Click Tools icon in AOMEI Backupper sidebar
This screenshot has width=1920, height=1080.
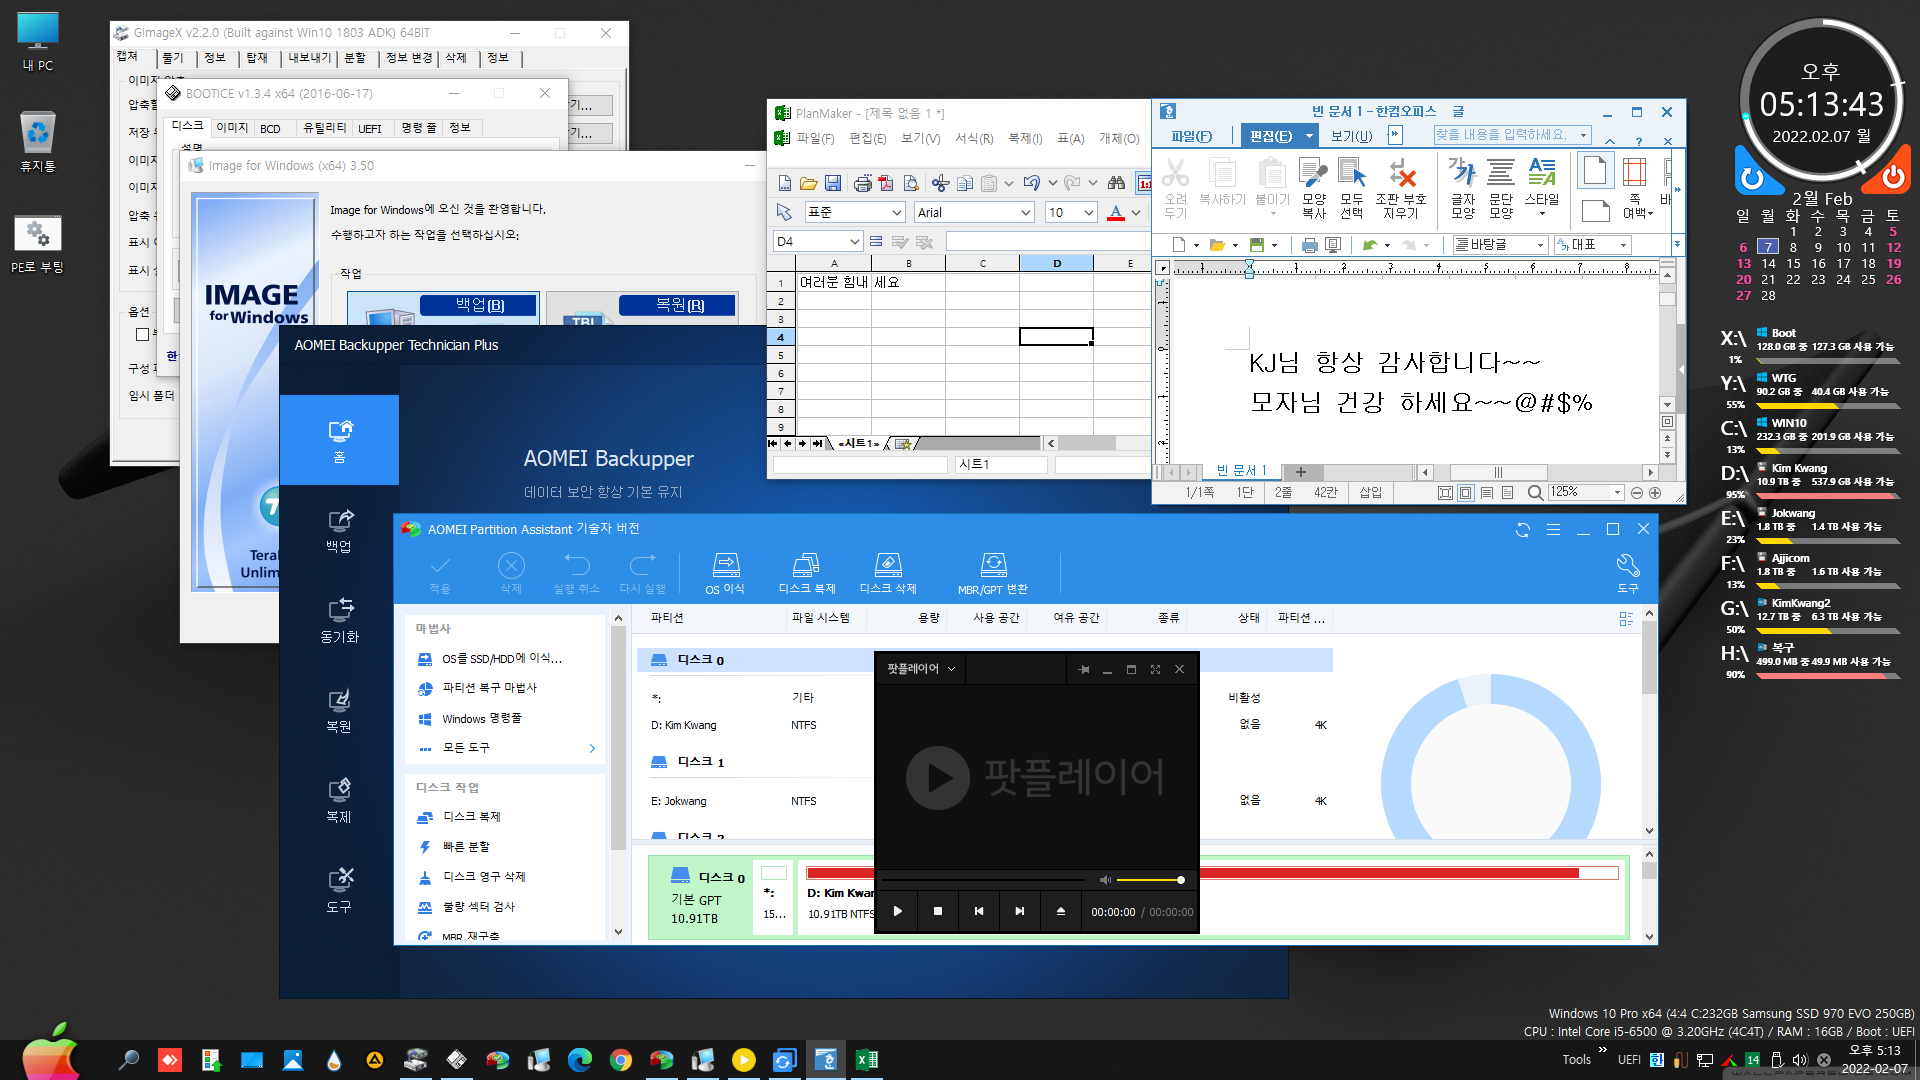339,890
